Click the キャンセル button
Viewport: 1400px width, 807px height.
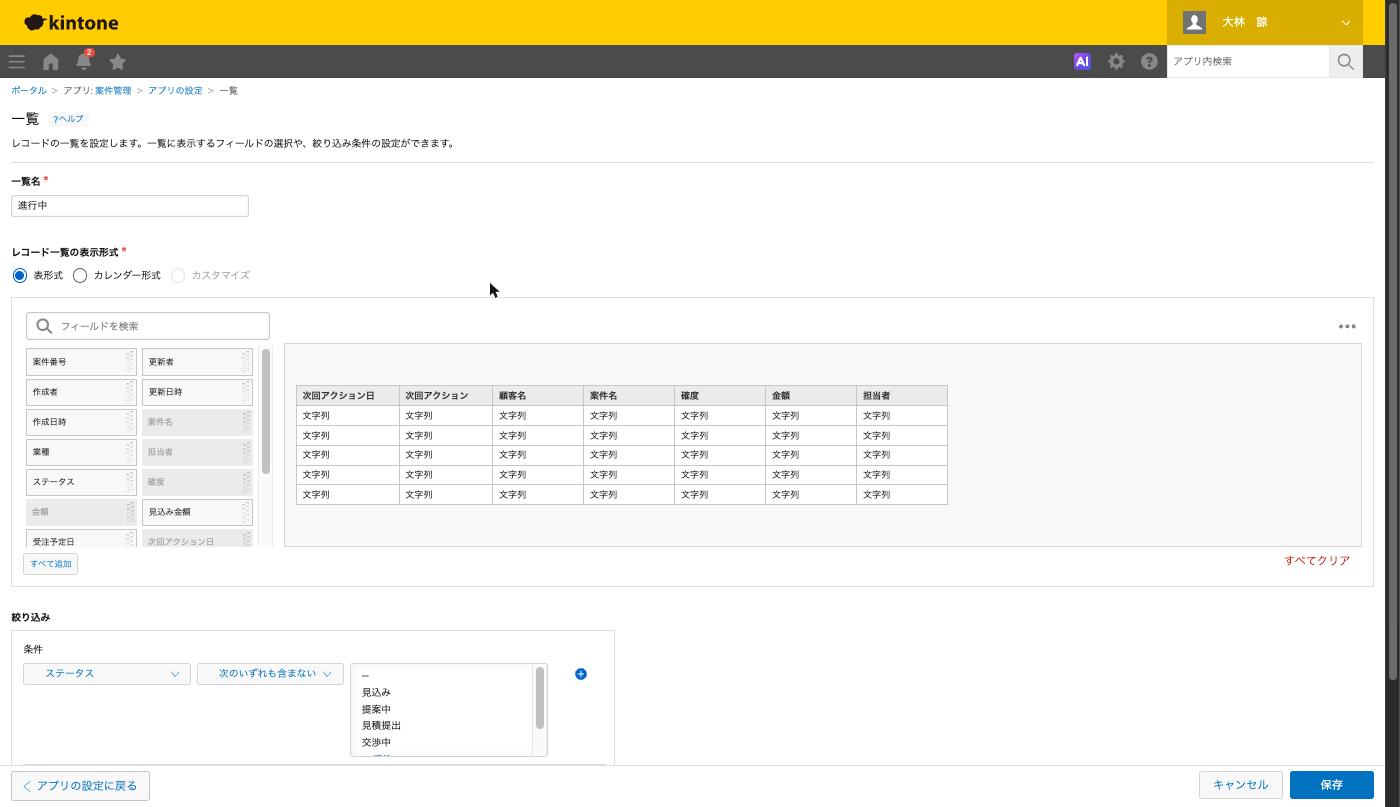(1240, 785)
